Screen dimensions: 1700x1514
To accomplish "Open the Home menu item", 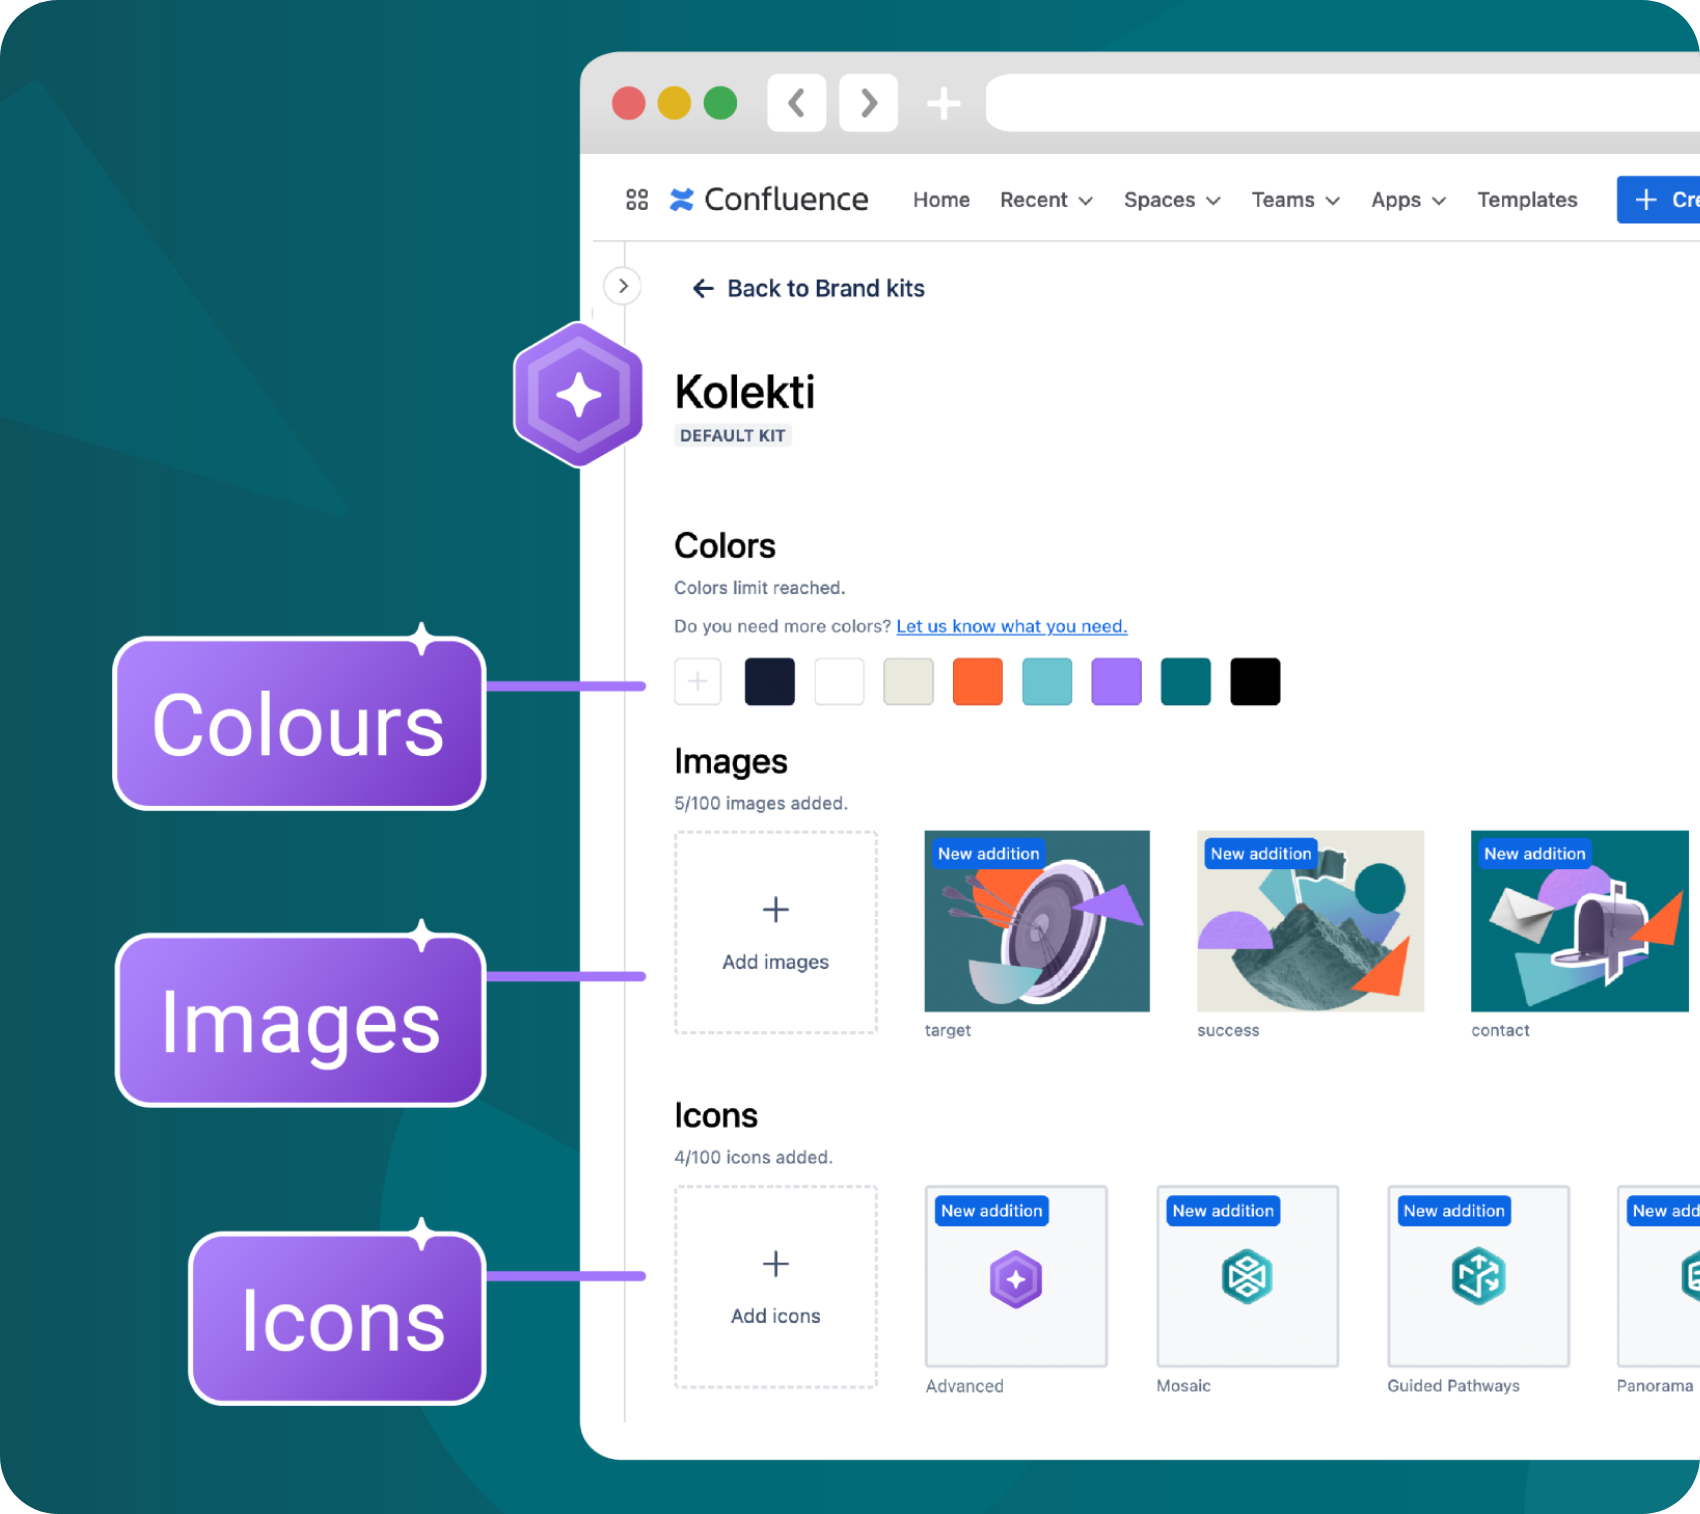I will pos(941,200).
